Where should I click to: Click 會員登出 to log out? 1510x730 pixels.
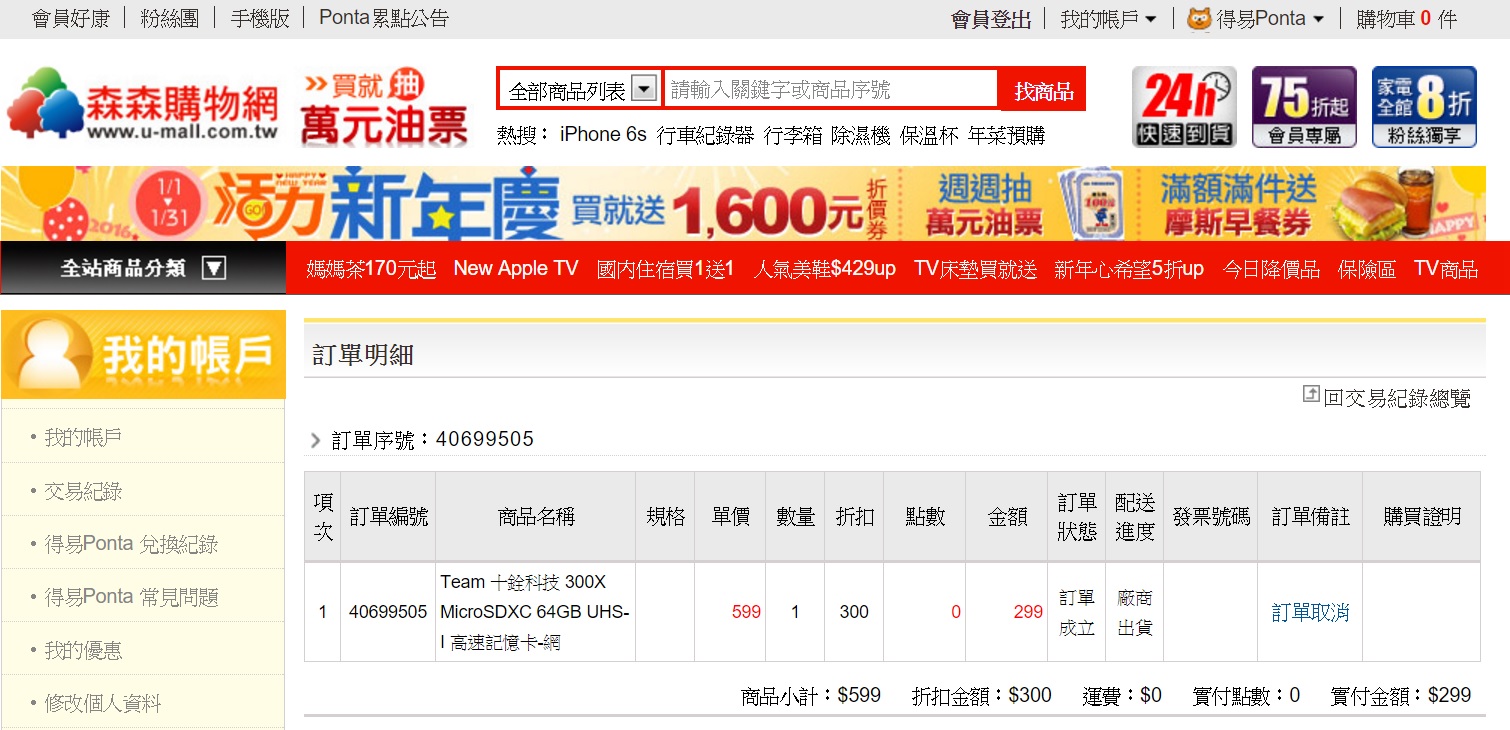pyautogui.click(x=991, y=19)
